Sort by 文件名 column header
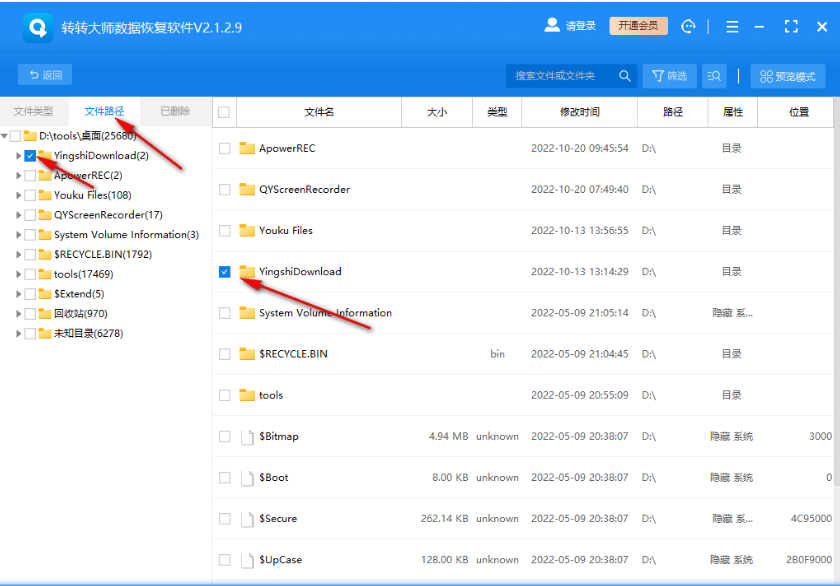This screenshot has height=586, width=840. (319, 112)
